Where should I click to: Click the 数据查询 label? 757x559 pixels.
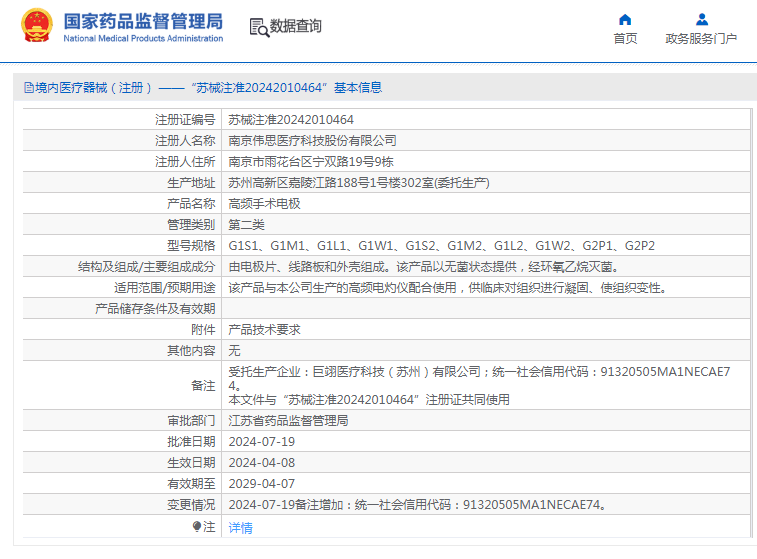pyautogui.click(x=295, y=26)
